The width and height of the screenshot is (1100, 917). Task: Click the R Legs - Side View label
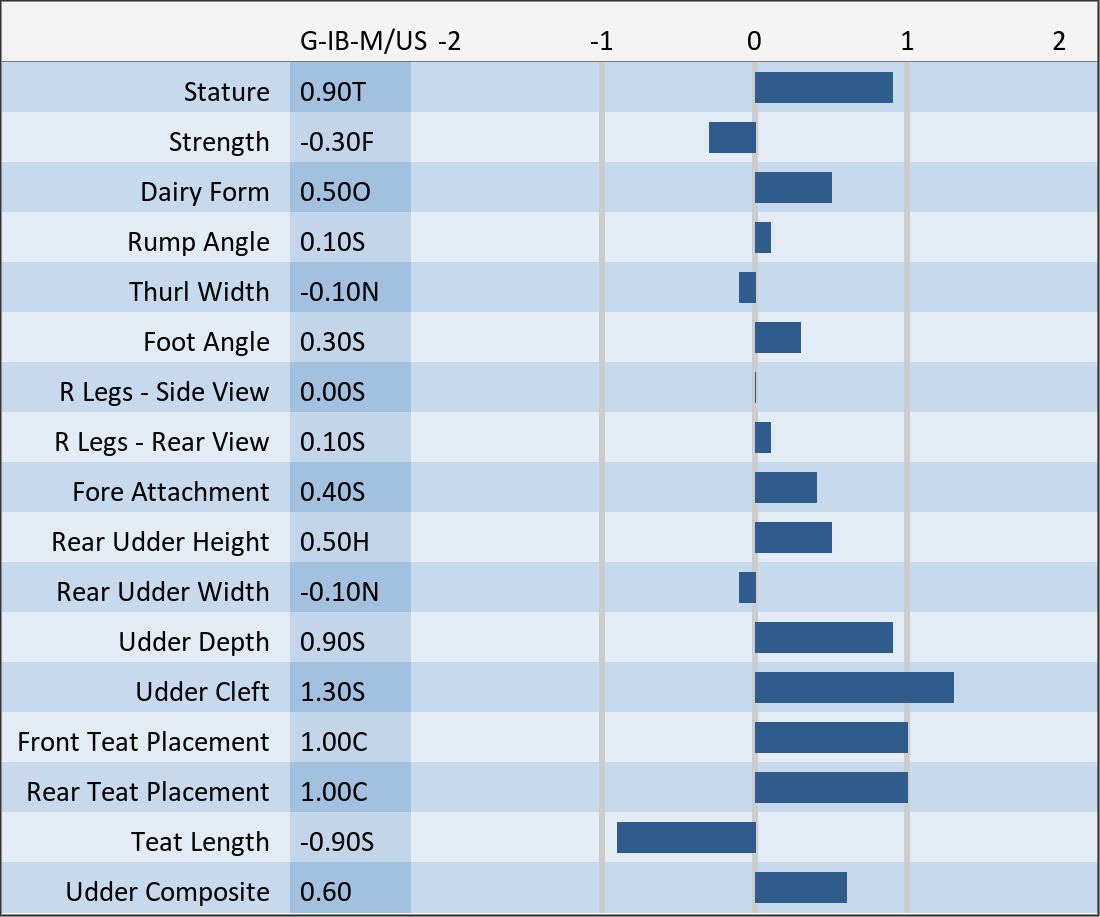pyautogui.click(x=164, y=392)
